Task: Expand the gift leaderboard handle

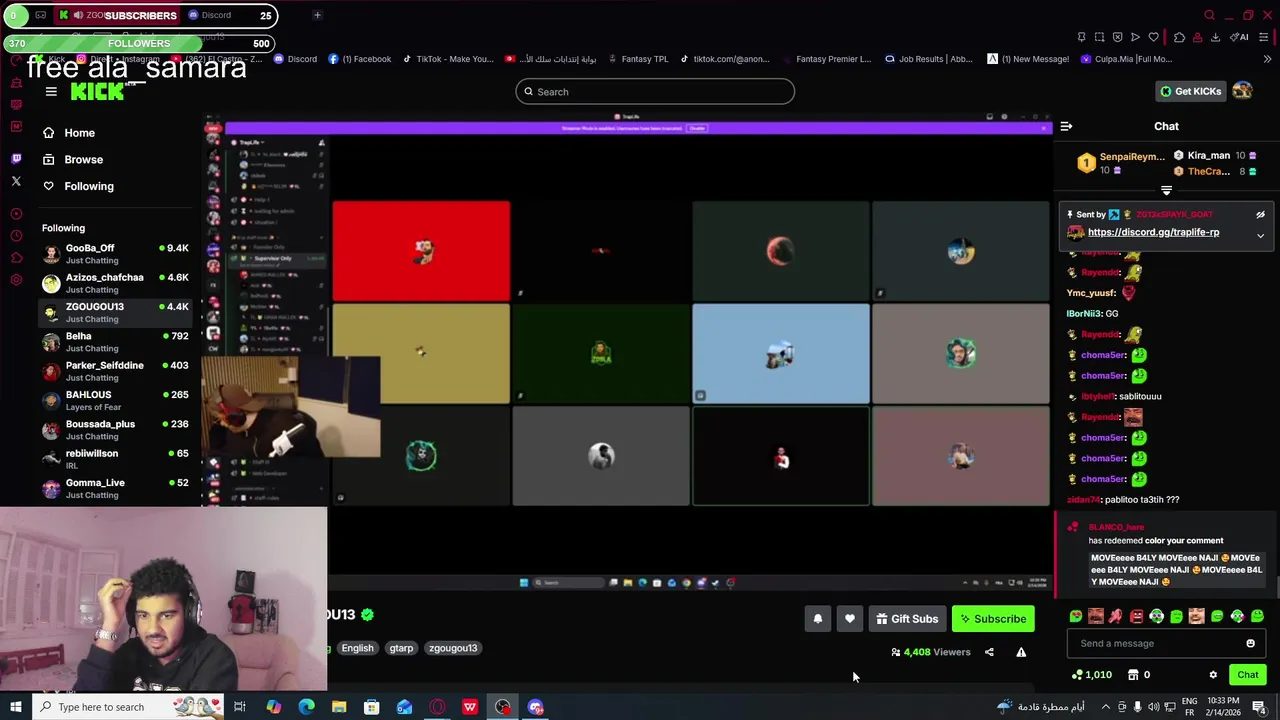Action: [x=1166, y=190]
